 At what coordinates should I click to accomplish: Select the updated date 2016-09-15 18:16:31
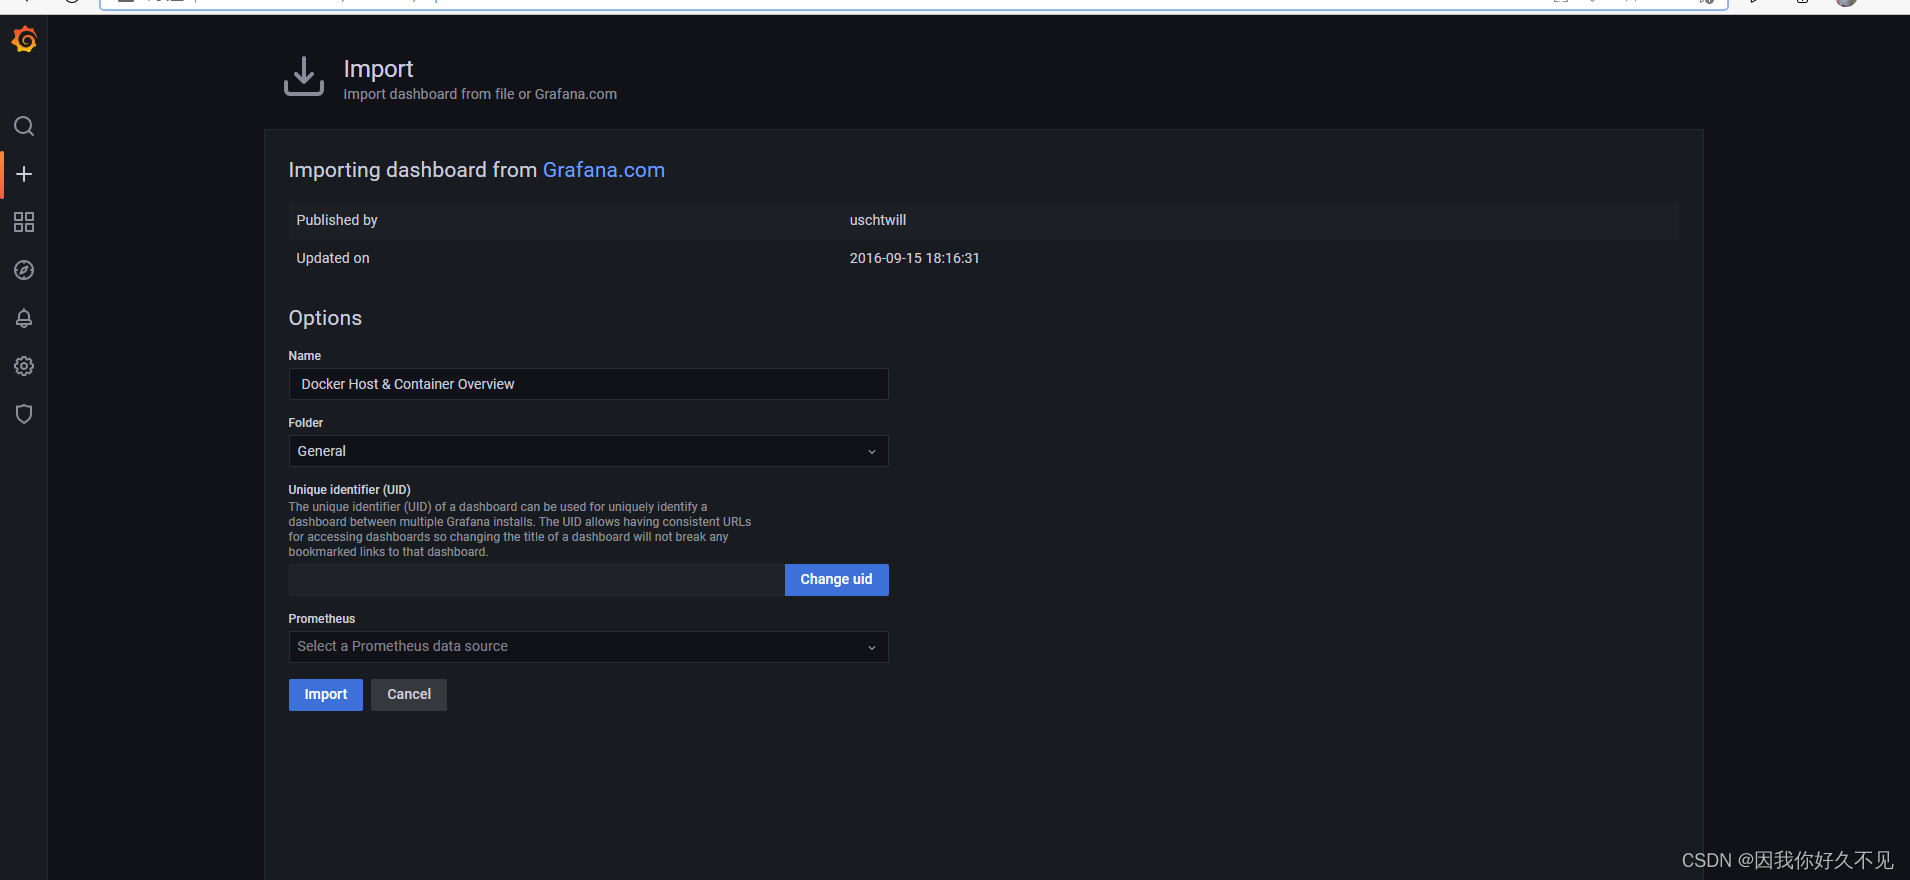[x=914, y=258]
